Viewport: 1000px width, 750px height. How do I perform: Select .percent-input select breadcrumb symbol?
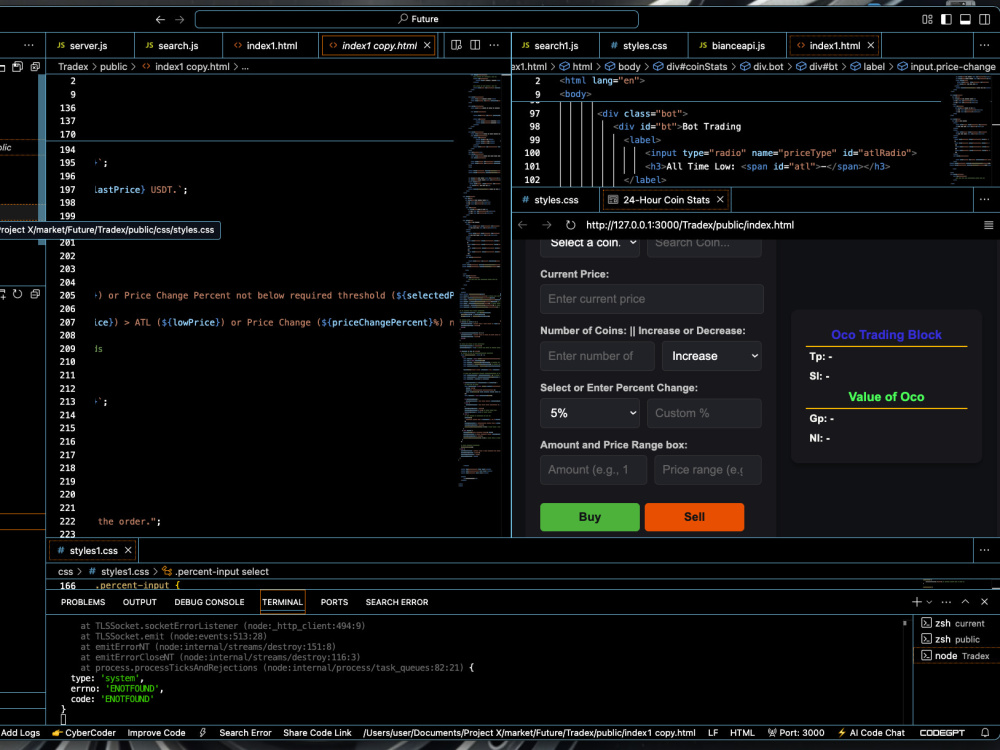[x=216, y=571]
